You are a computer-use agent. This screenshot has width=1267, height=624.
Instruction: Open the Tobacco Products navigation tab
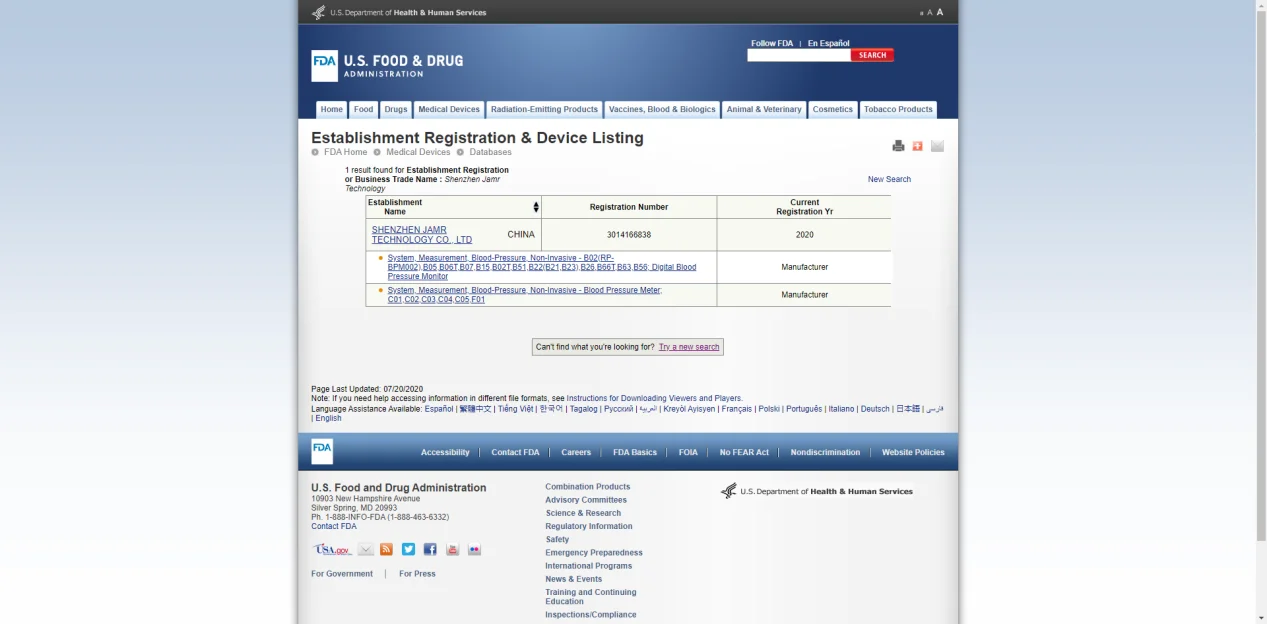click(x=898, y=109)
